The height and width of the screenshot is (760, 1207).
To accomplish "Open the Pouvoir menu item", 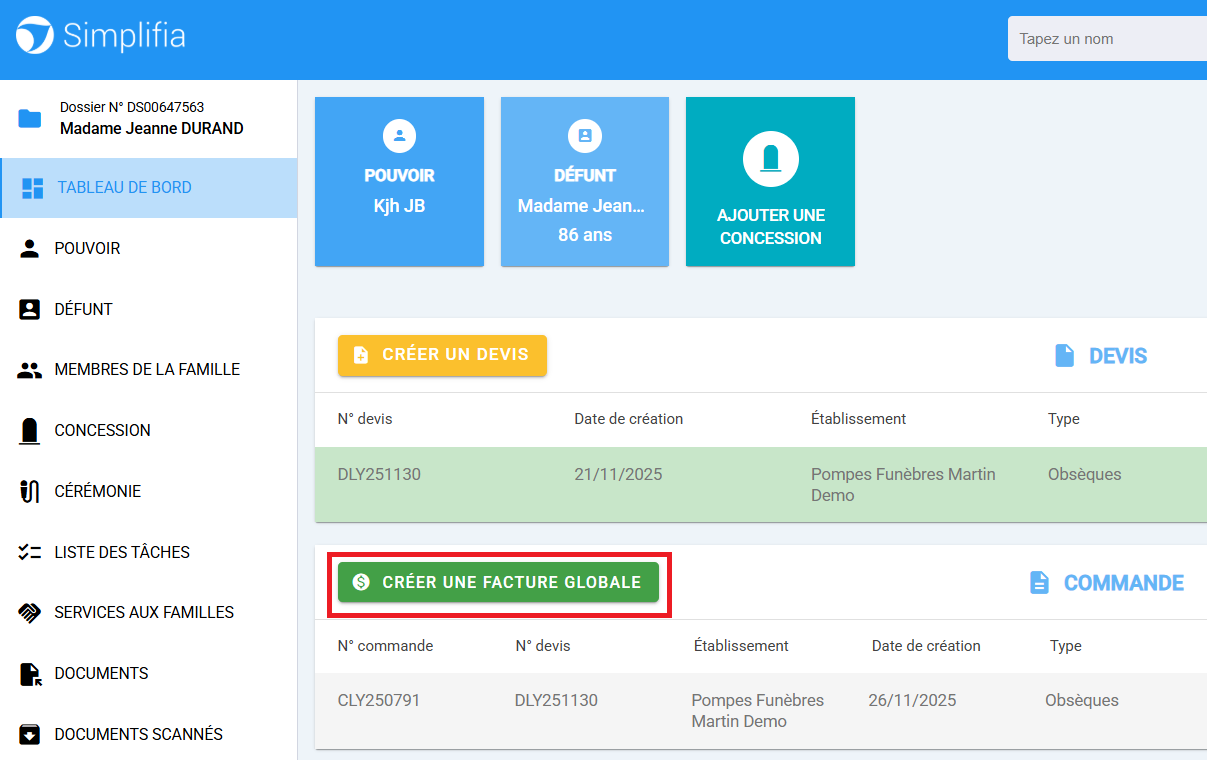I will tap(87, 248).
